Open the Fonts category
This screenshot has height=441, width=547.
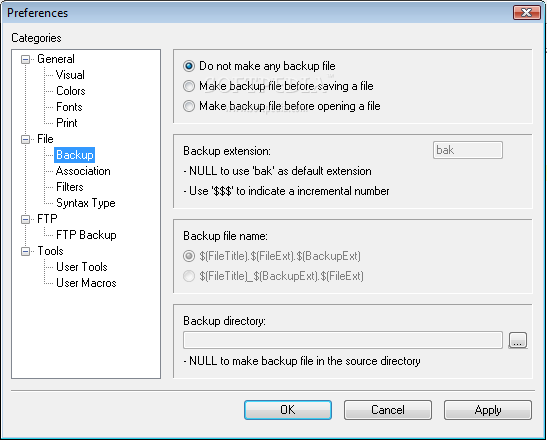(69, 107)
